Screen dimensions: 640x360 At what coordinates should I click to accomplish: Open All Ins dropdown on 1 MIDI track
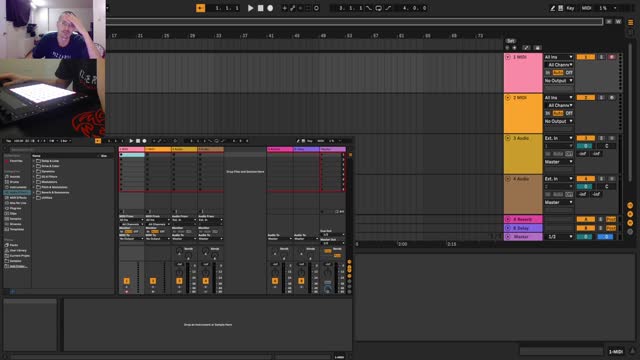[x=558, y=57]
